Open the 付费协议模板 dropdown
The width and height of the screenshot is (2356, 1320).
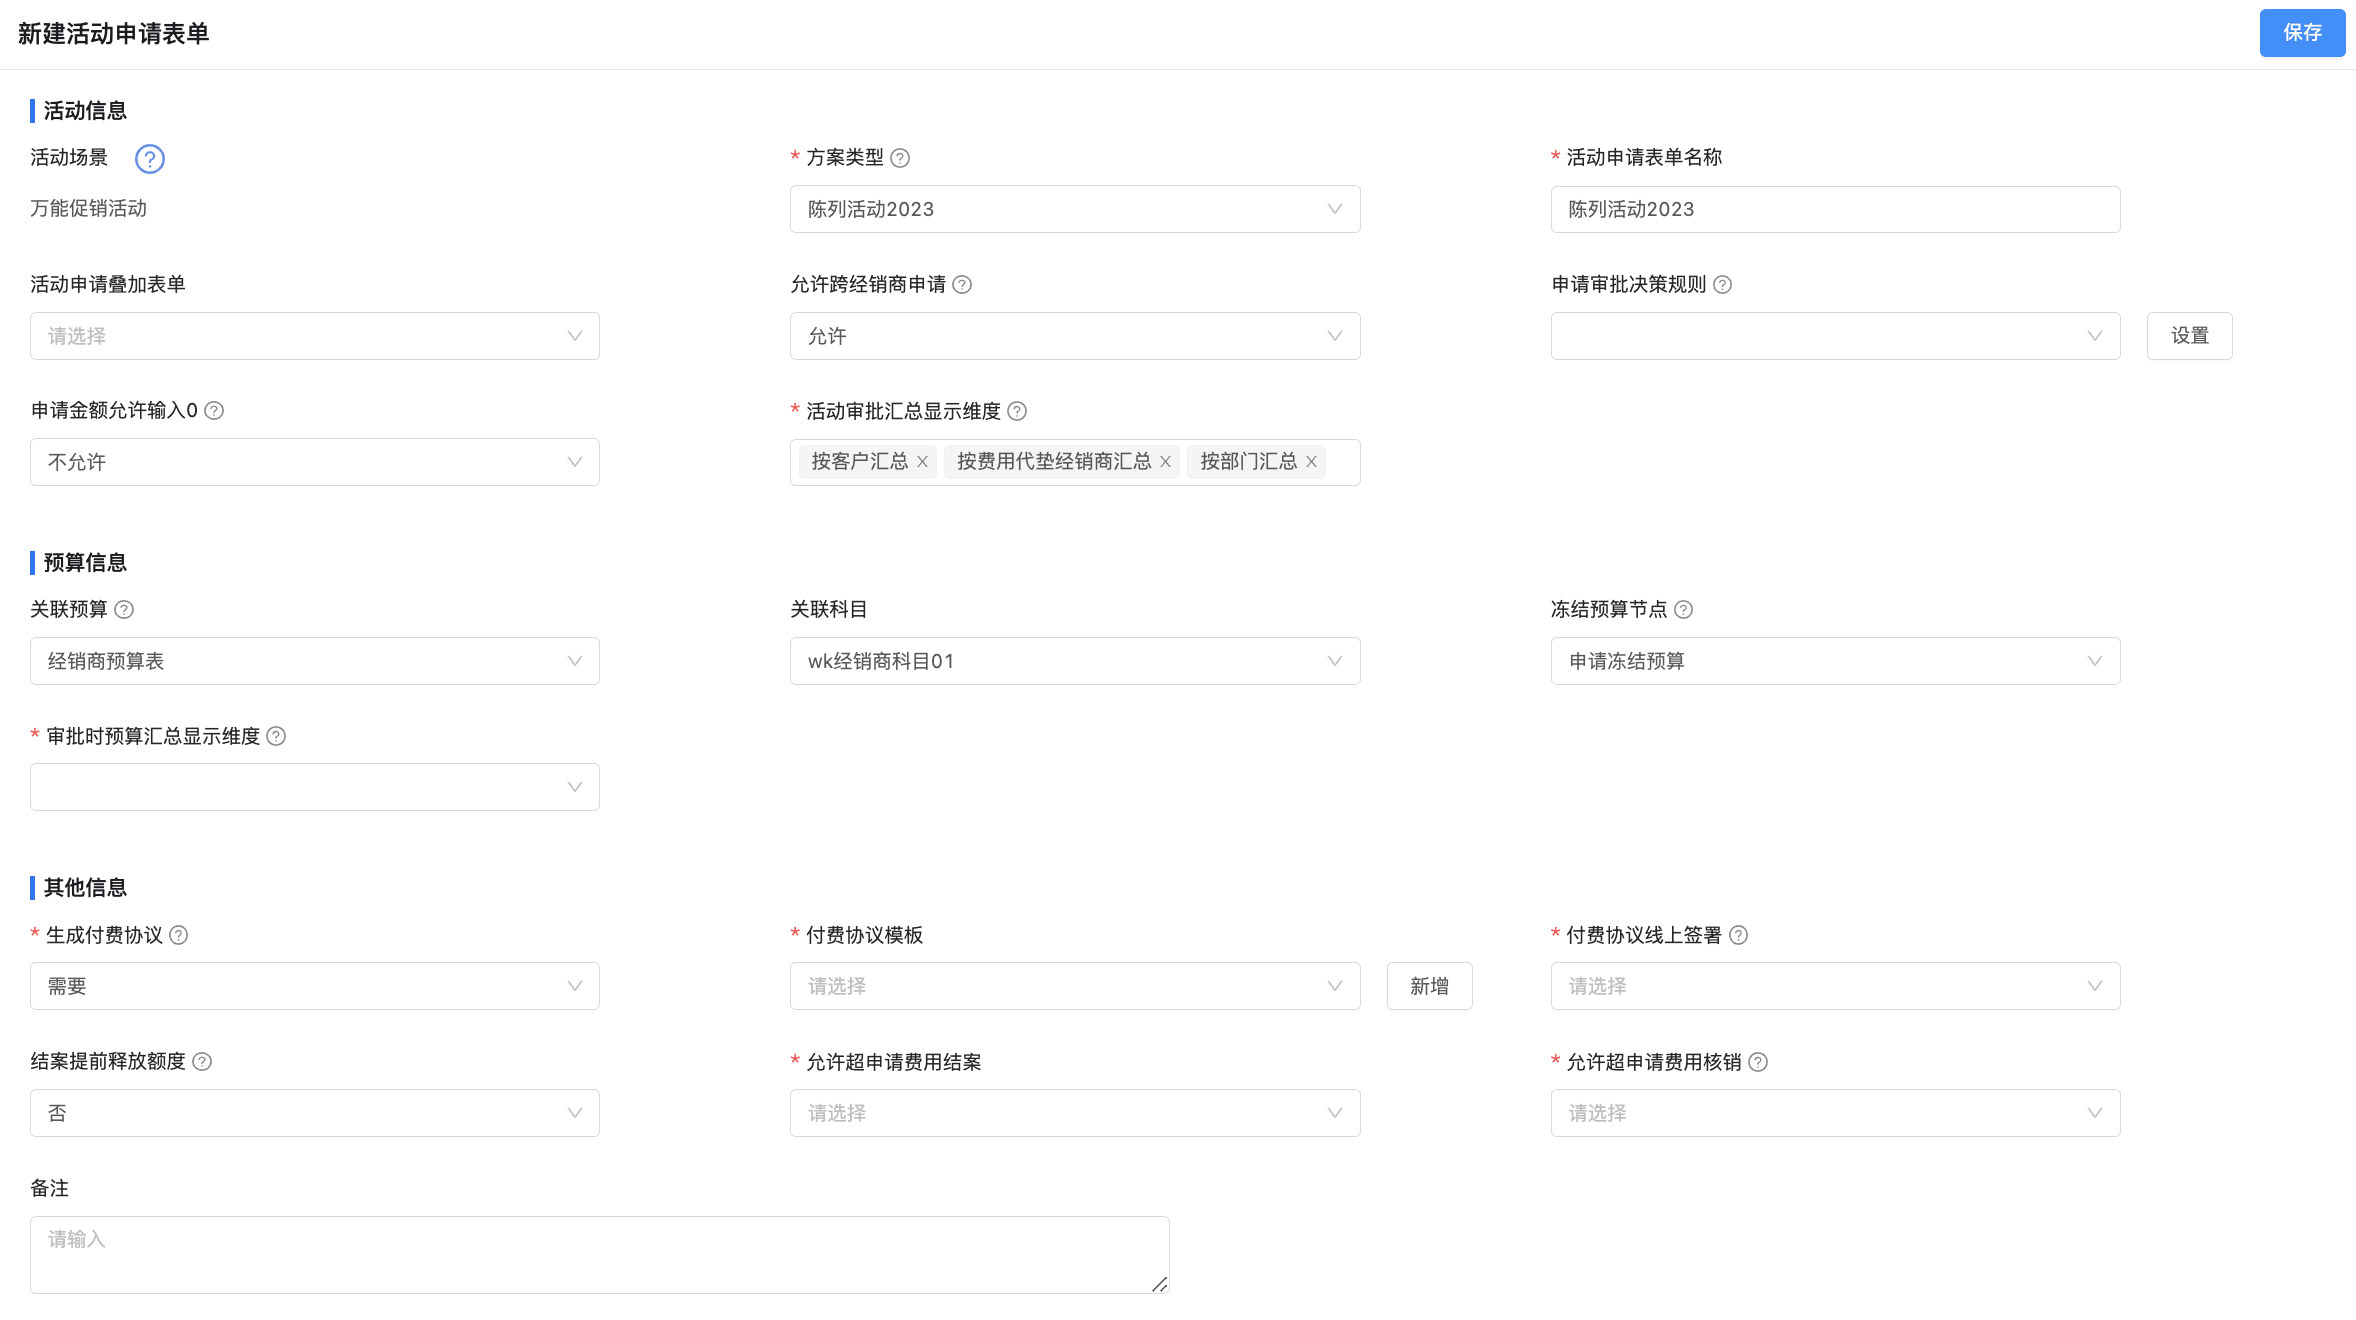[1075, 986]
